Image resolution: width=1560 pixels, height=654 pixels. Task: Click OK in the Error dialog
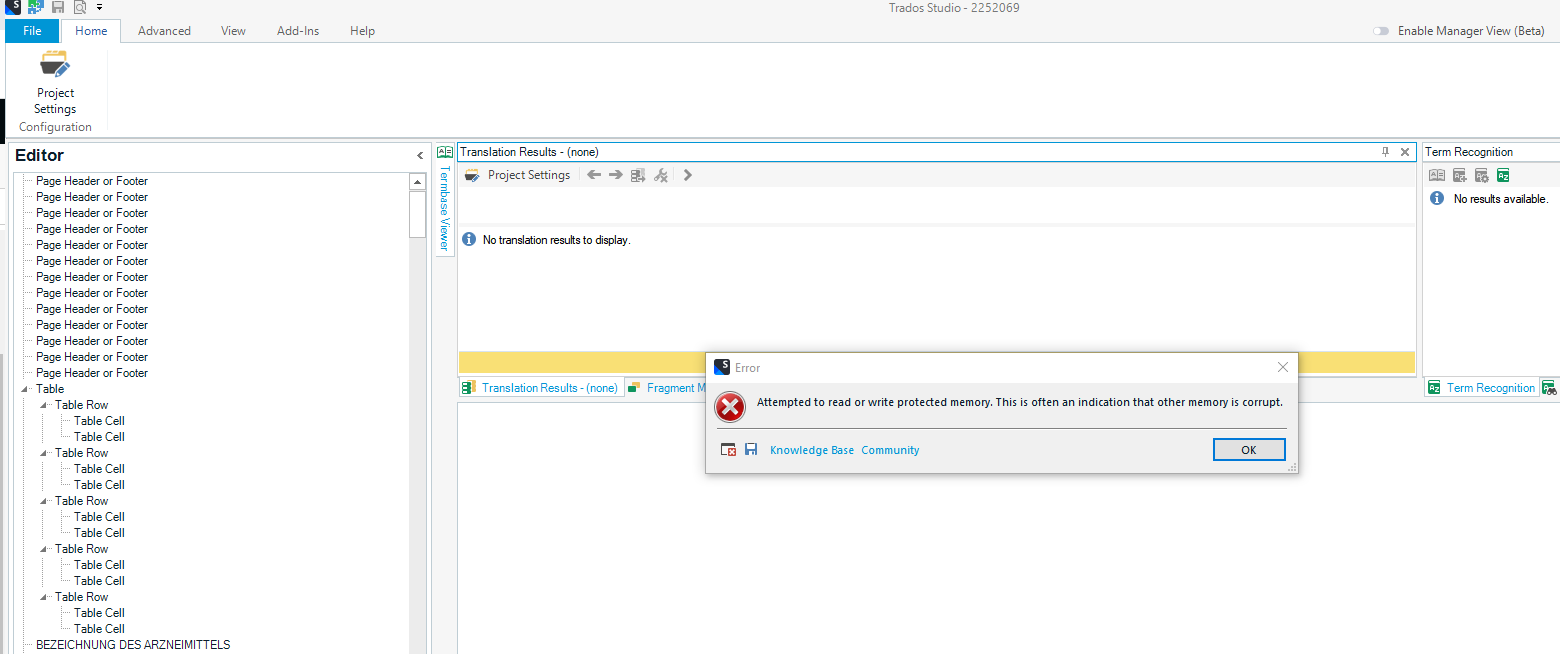point(1248,450)
